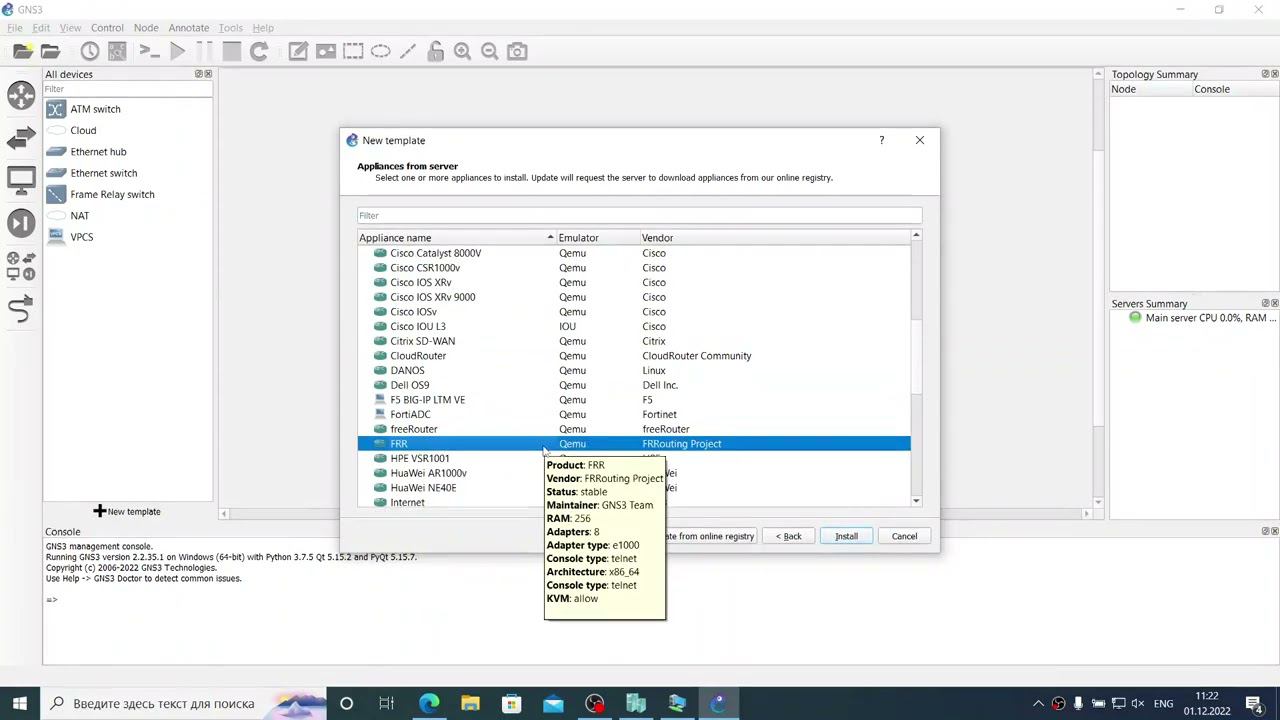Select the Draw ellipse tool
This screenshot has width=1280, height=720.
[x=381, y=51]
